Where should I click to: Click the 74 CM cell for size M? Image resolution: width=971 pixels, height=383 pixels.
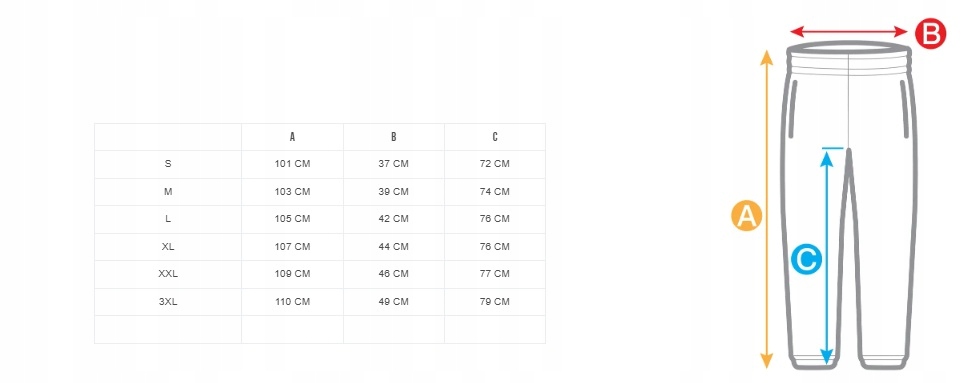tap(495, 192)
